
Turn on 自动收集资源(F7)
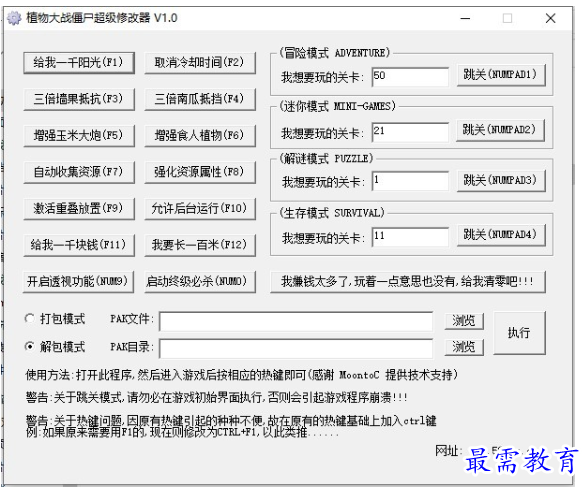point(79,172)
